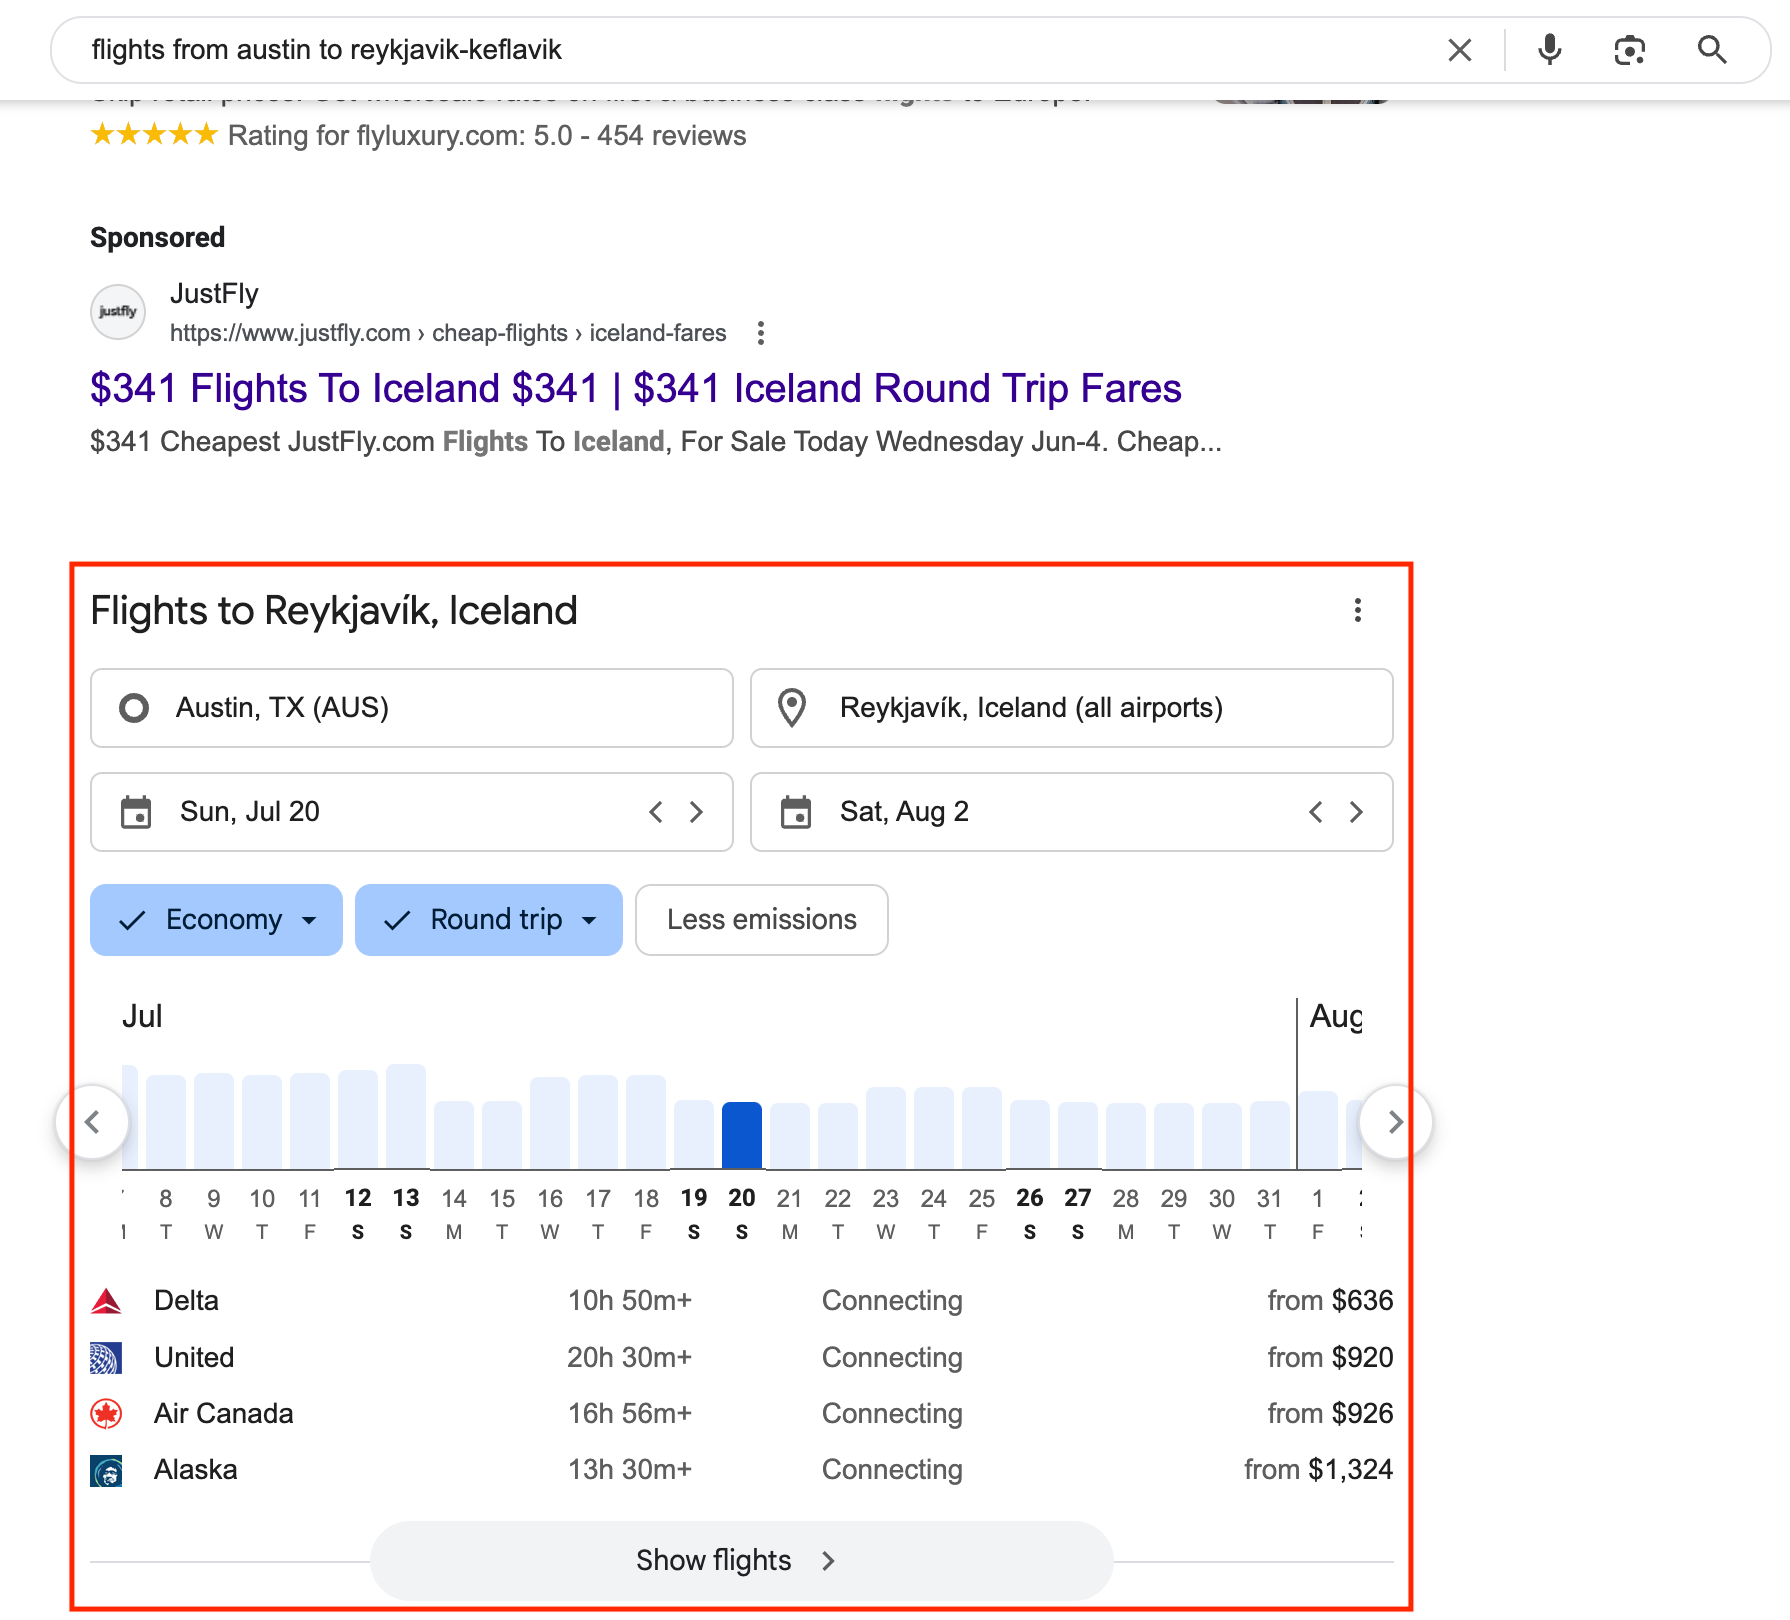
Task: Start voice search with the microphone
Action: point(1549,50)
